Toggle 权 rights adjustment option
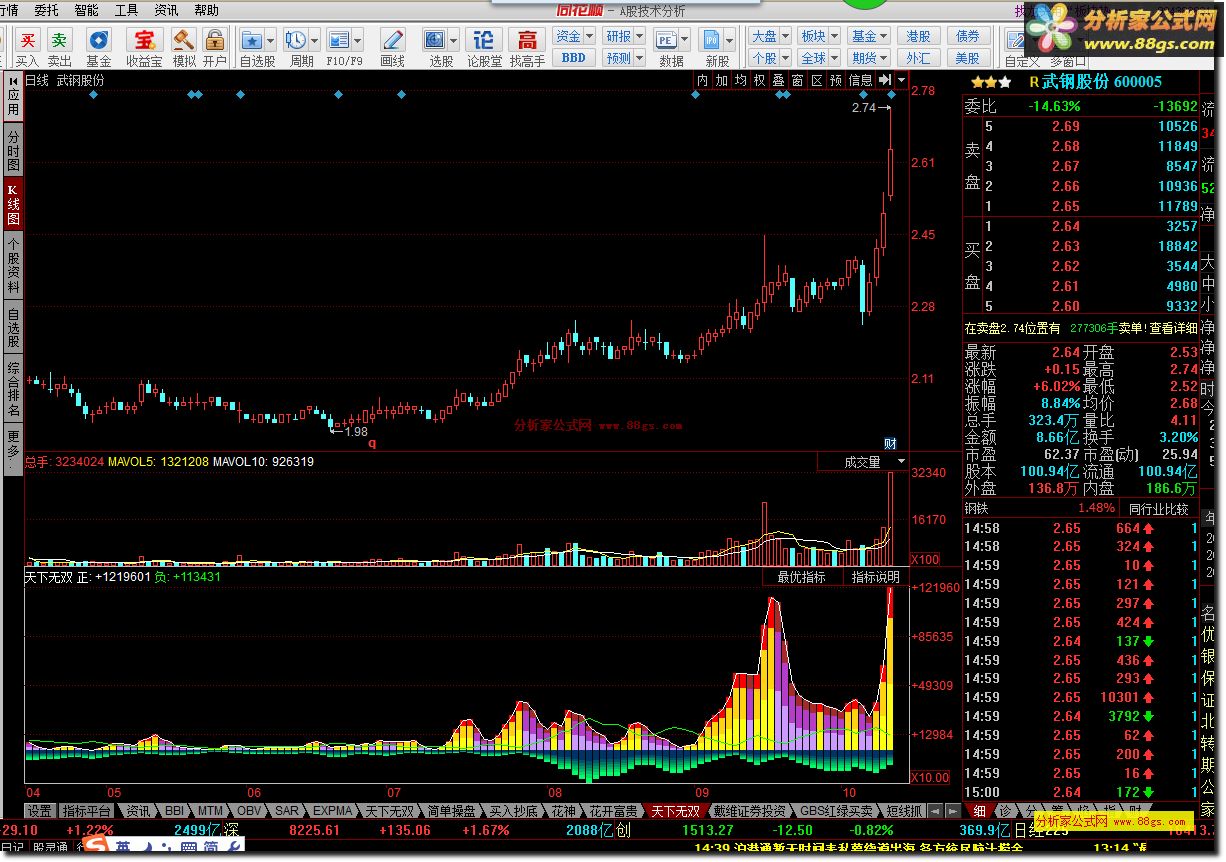 coord(759,80)
